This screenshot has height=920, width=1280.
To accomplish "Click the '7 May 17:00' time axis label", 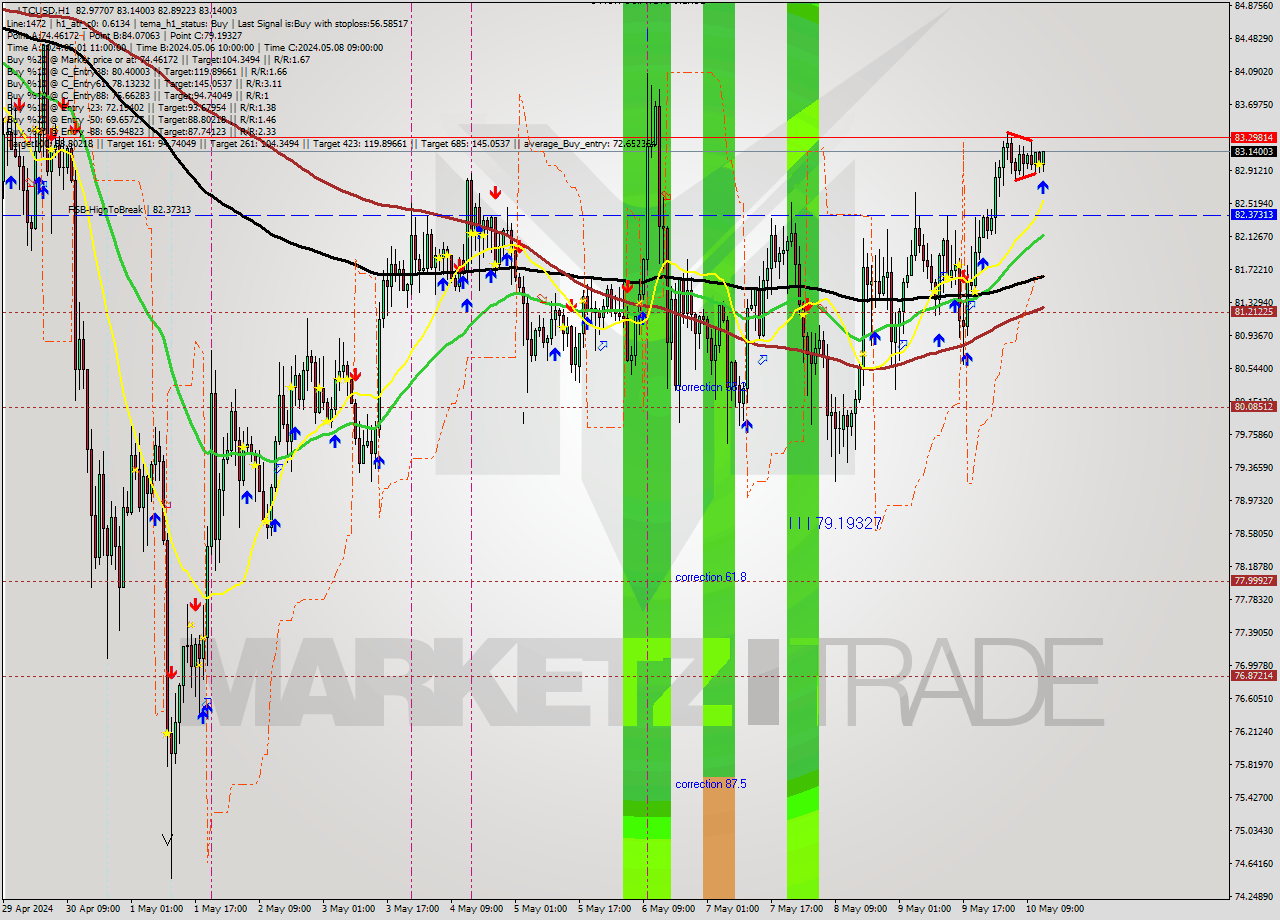I will pos(798,909).
